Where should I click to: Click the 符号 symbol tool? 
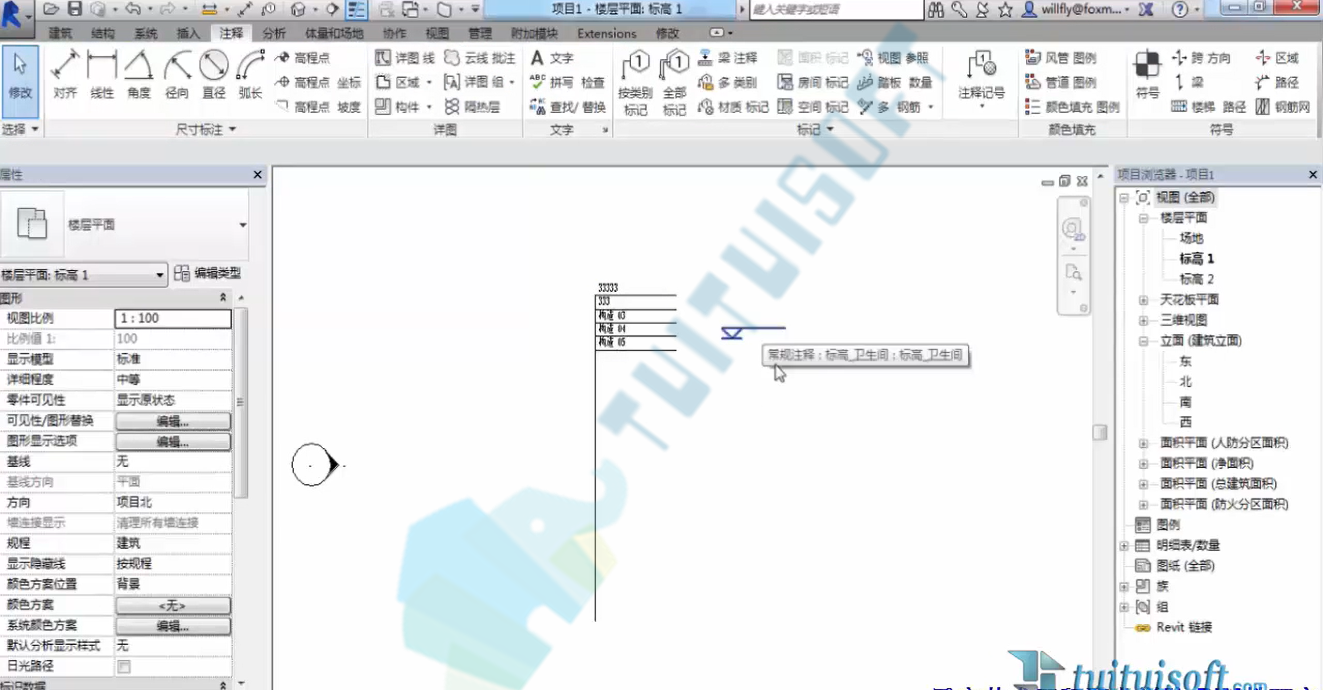coord(1147,75)
